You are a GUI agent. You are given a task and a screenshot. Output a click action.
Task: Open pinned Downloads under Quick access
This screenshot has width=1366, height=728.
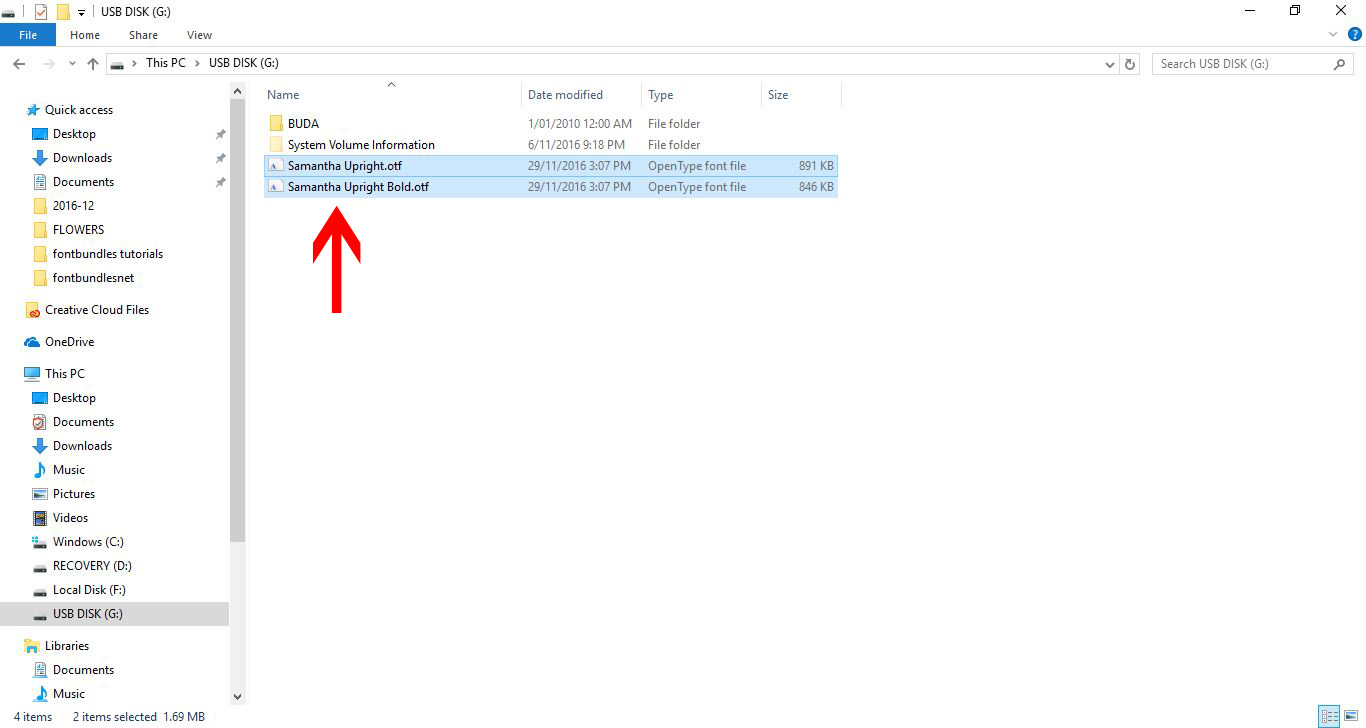point(82,158)
